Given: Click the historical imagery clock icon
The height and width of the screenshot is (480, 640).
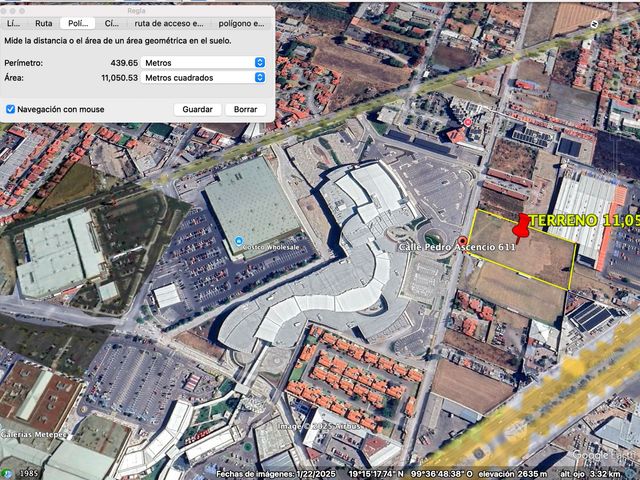Looking at the screenshot, I should pos(8,473).
